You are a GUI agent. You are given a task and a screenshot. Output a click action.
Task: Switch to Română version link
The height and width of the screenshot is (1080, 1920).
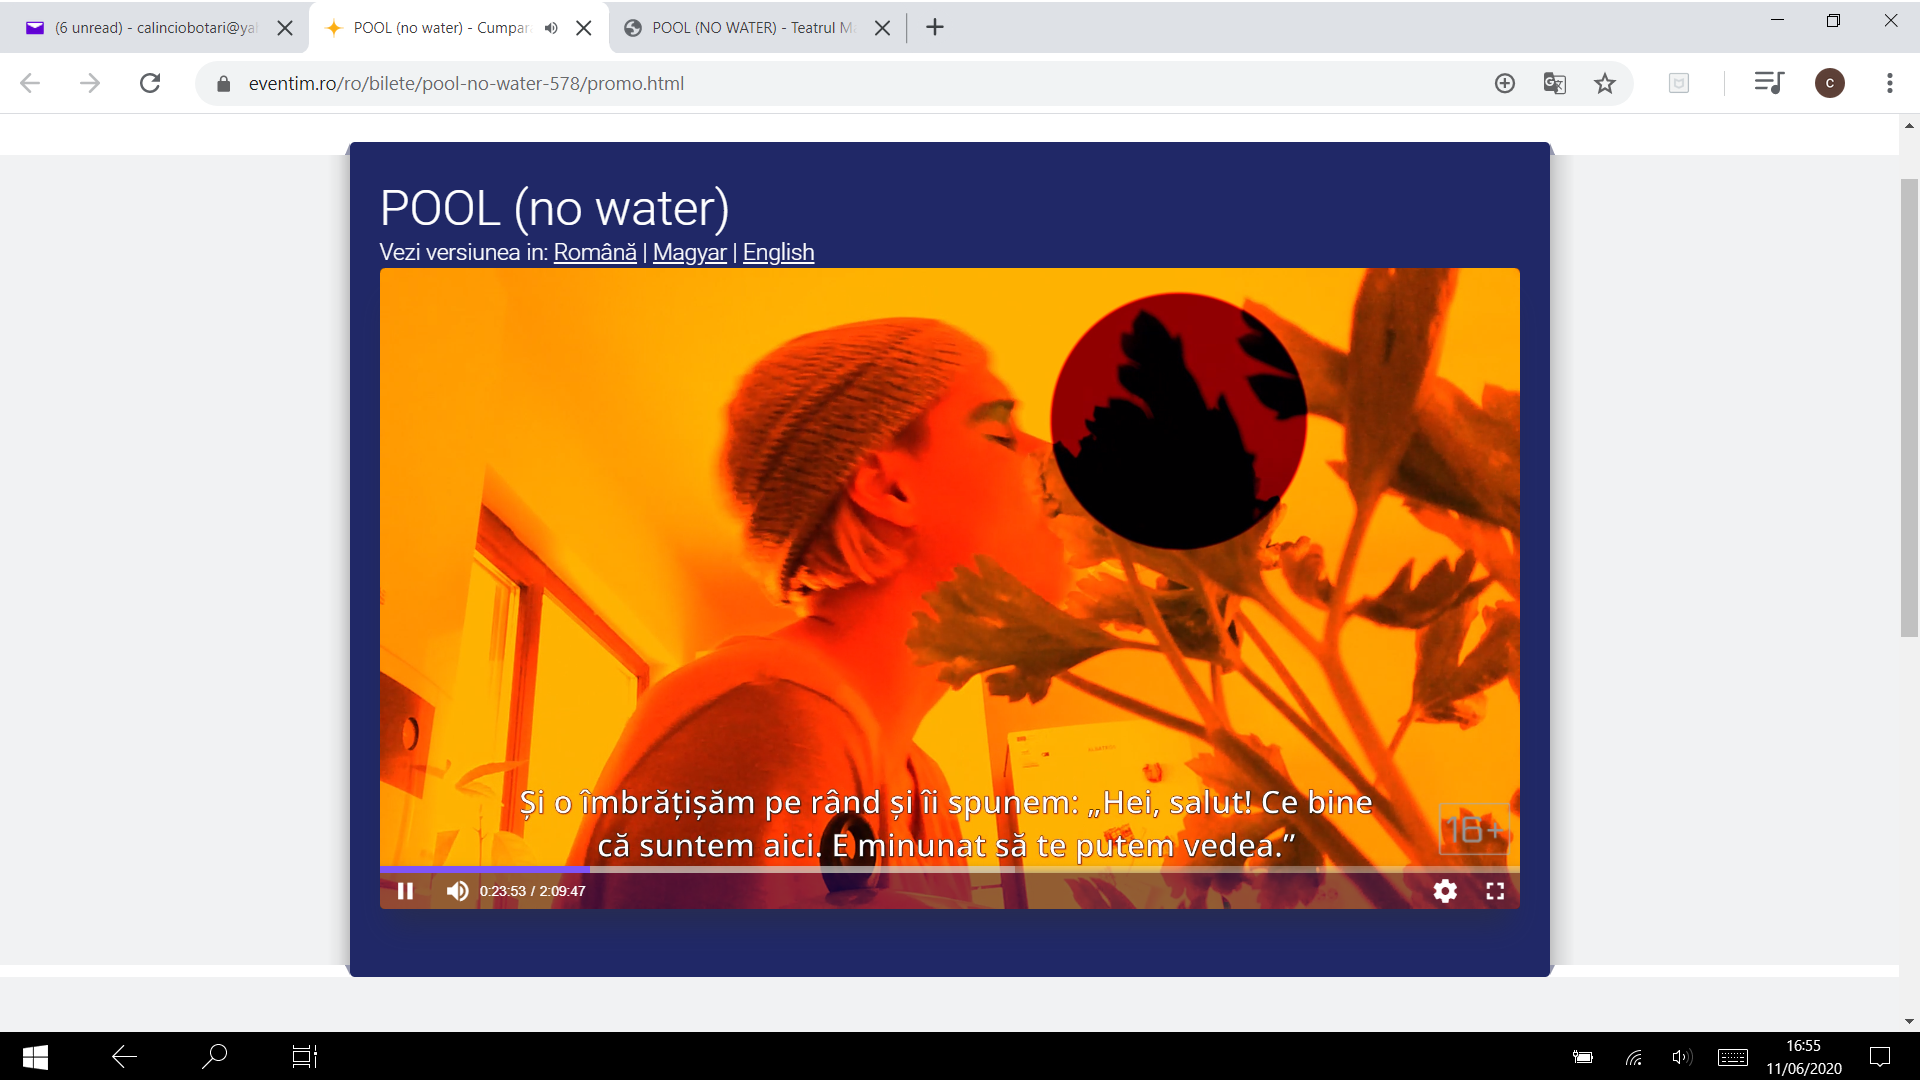(x=595, y=252)
